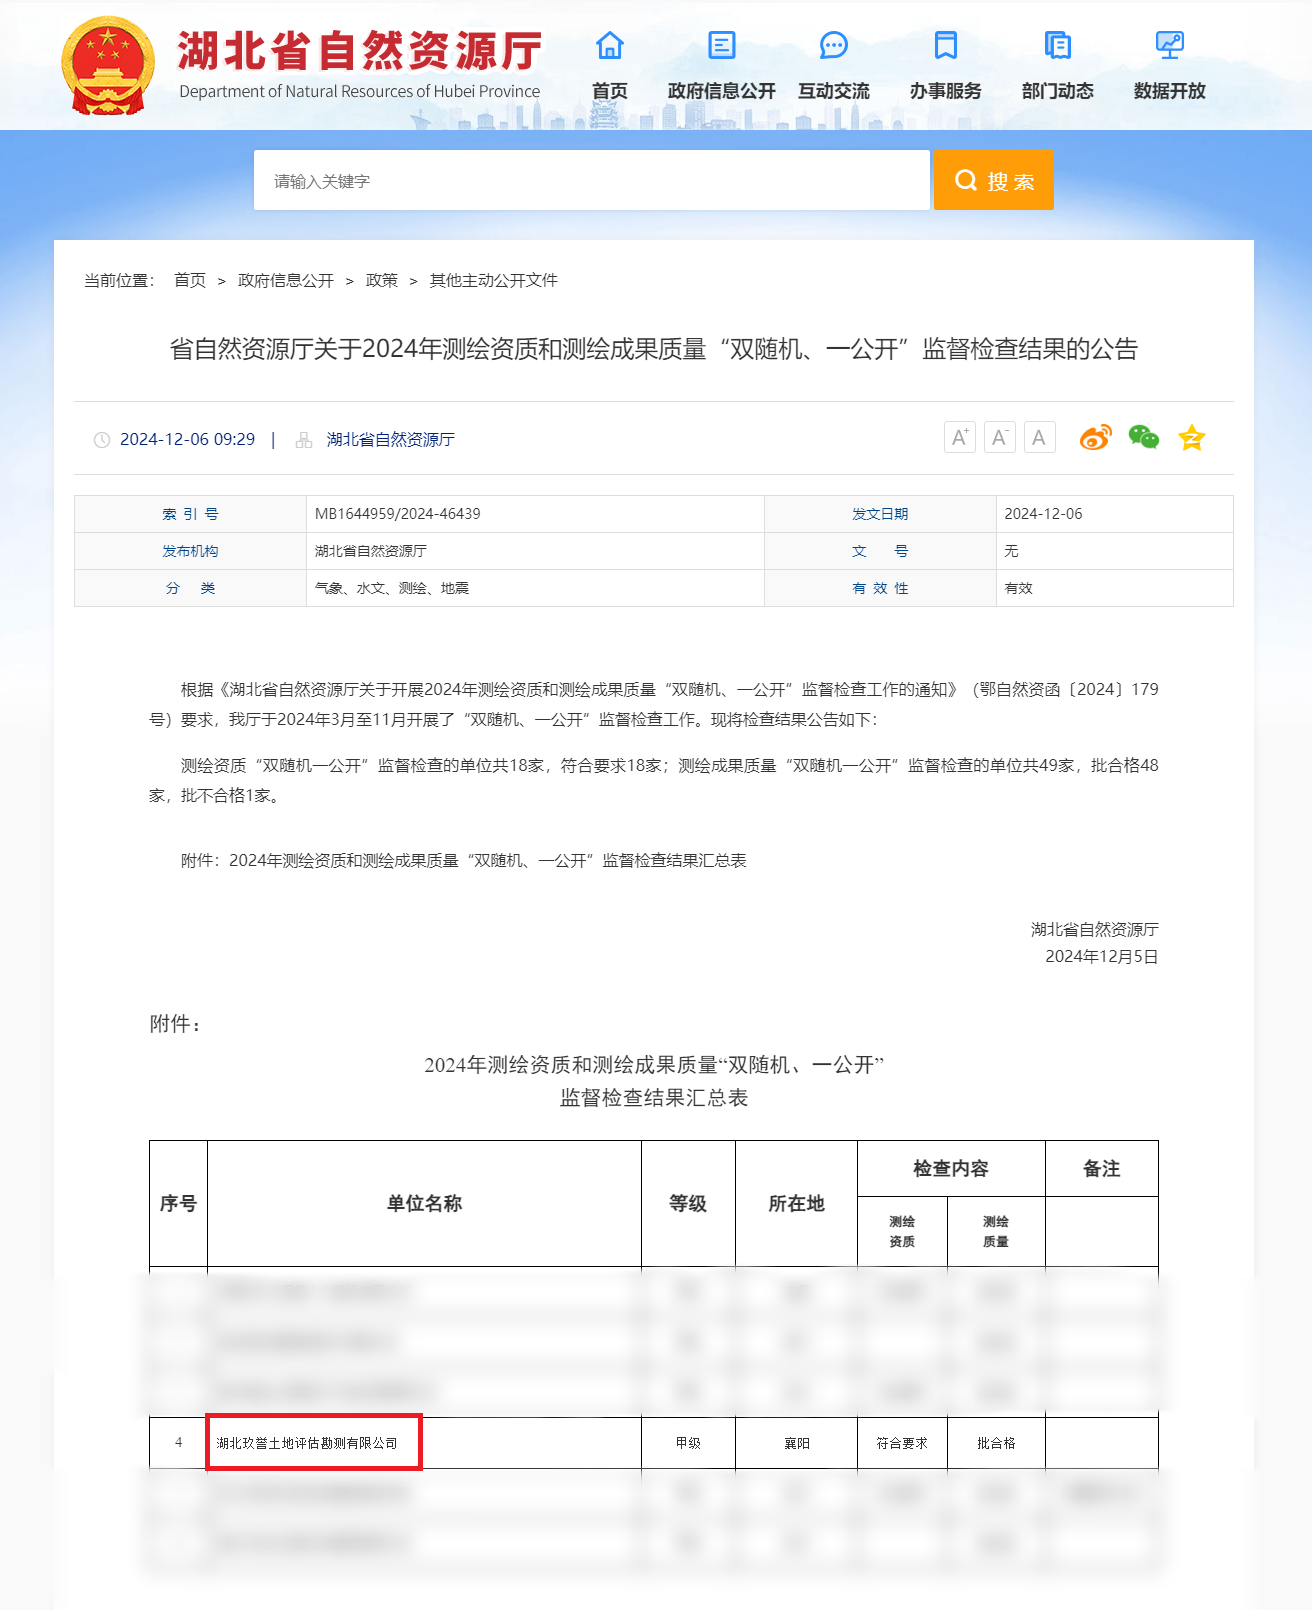
Task: Click the 政府信息公开 document icon
Action: (722, 46)
